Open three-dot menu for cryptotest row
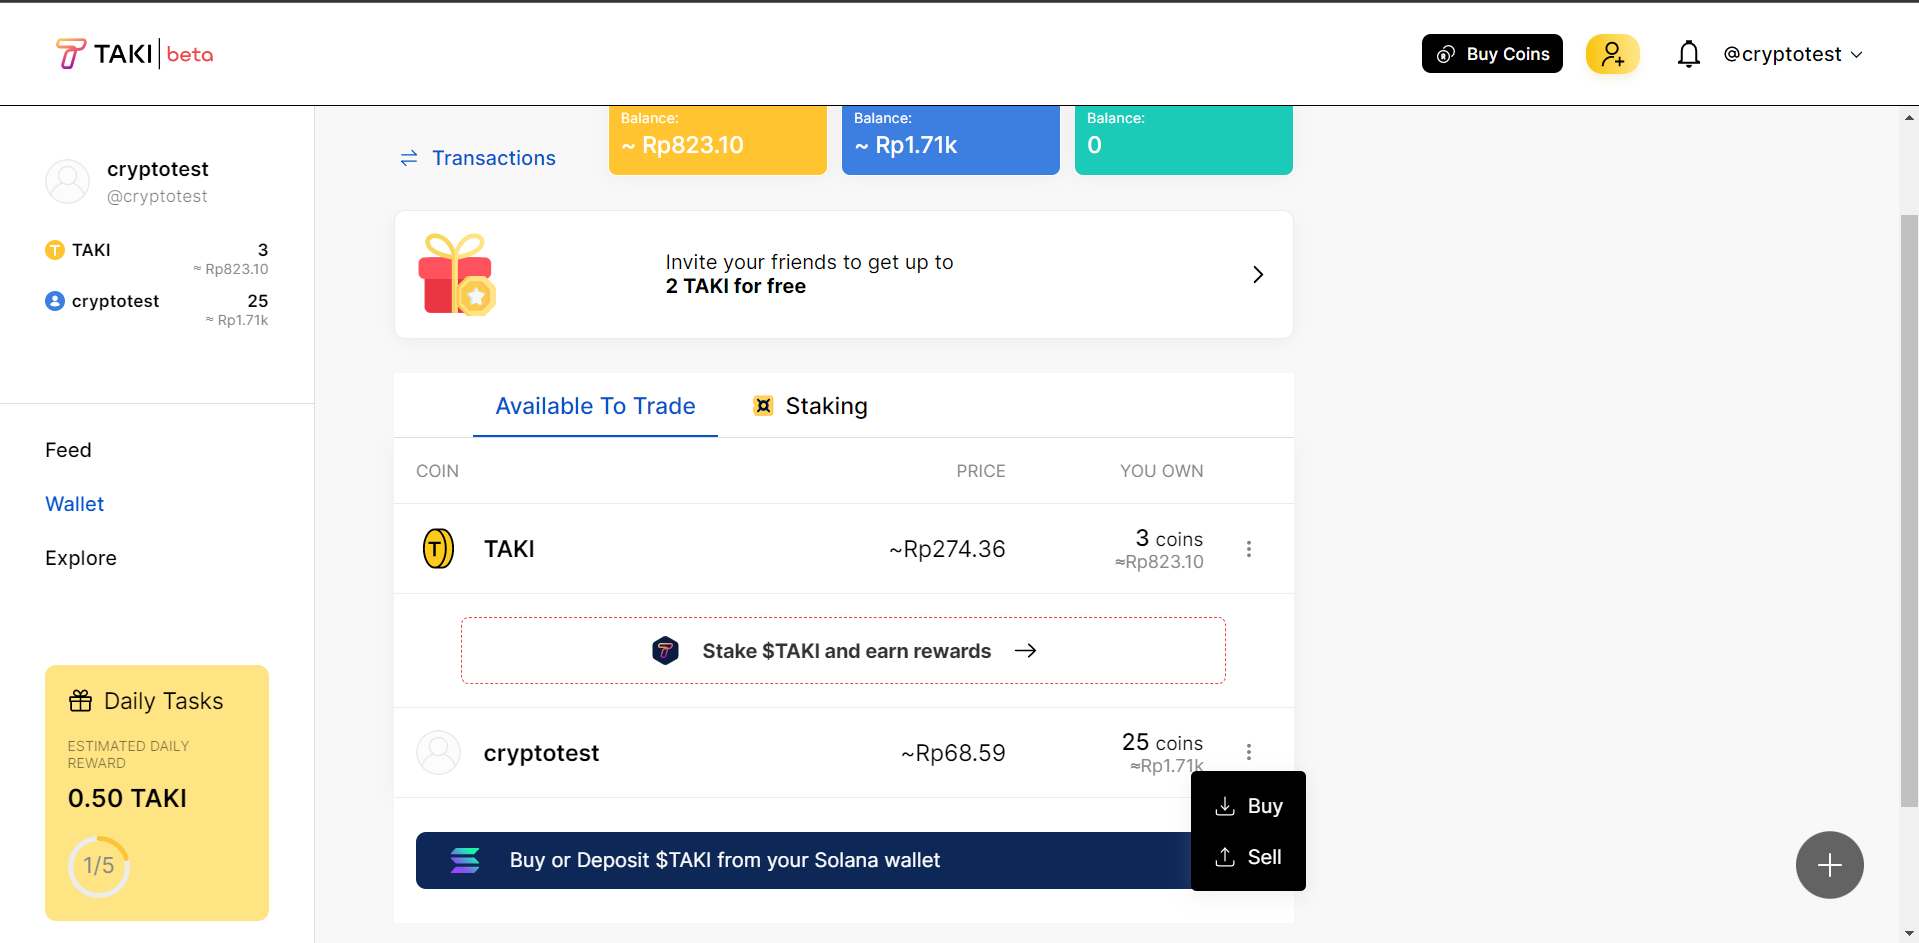 point(1248,752)
